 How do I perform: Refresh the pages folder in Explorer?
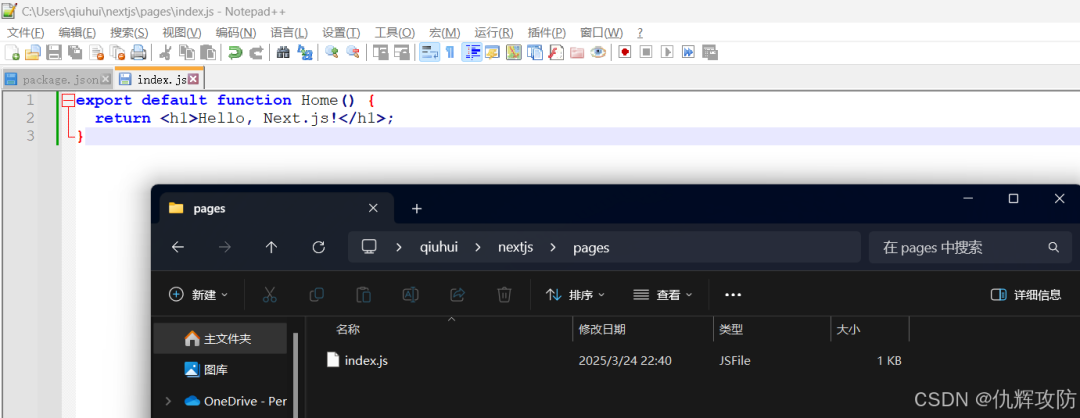click(x=318, y=247)
